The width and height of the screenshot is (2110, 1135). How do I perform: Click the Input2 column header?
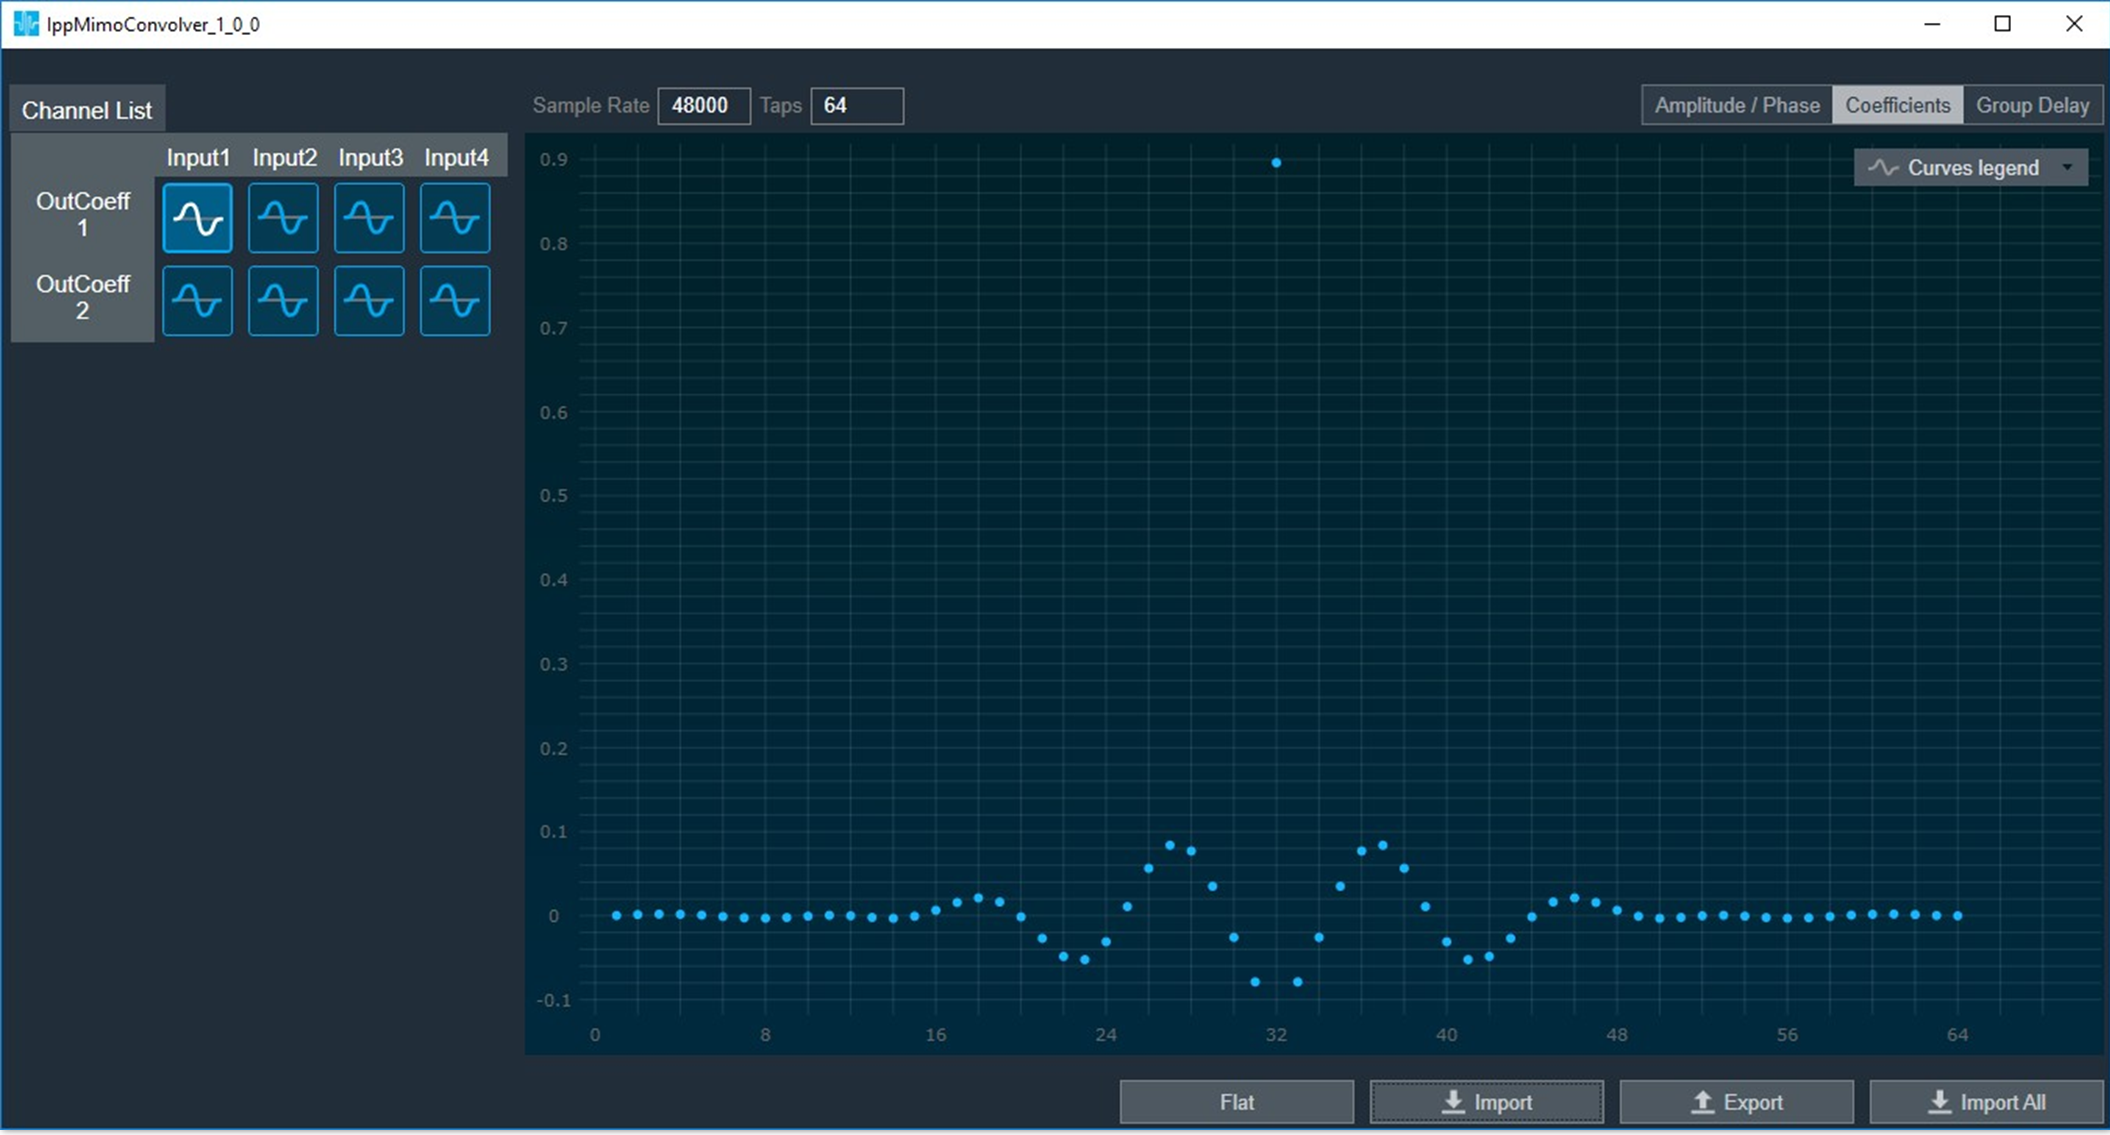(284, 158)
